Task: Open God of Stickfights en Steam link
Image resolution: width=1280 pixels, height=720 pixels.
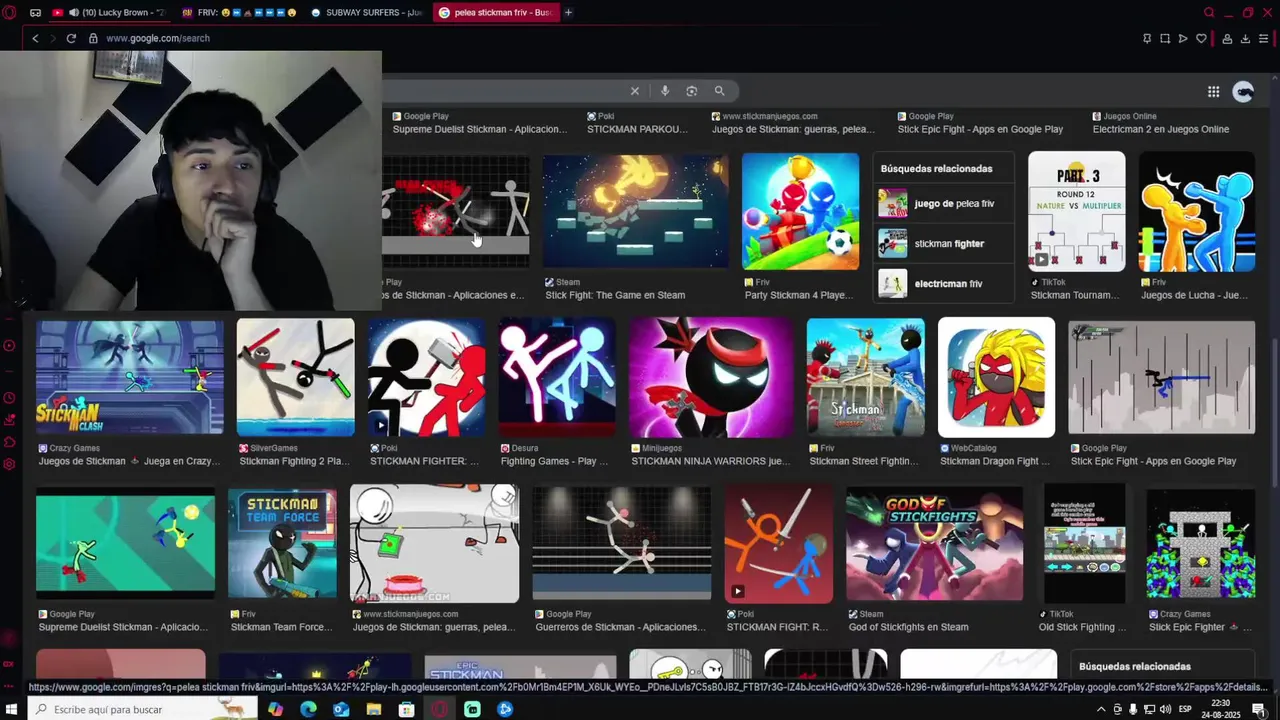Action: pos(908,627)
